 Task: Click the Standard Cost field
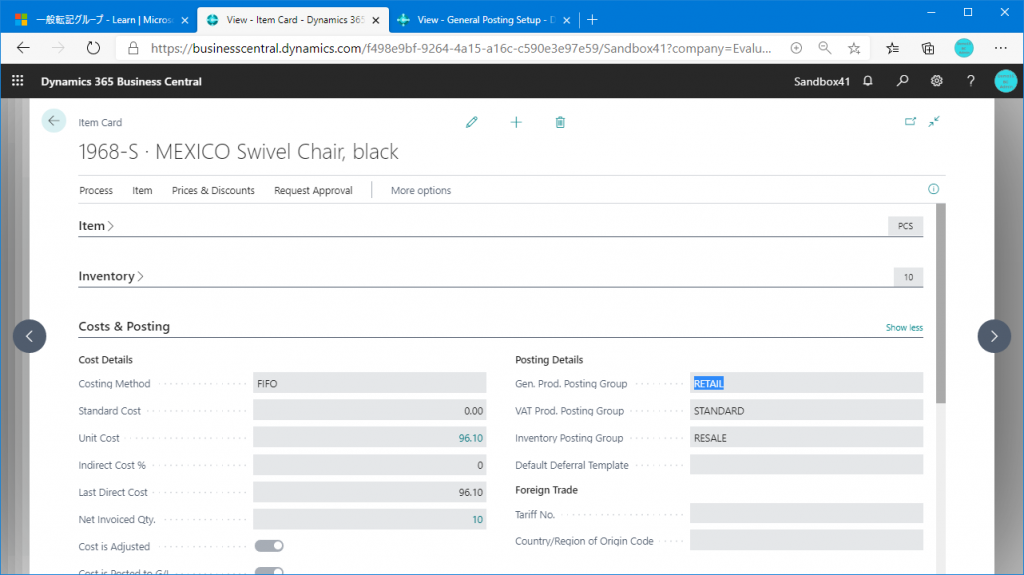coord(370,410)
